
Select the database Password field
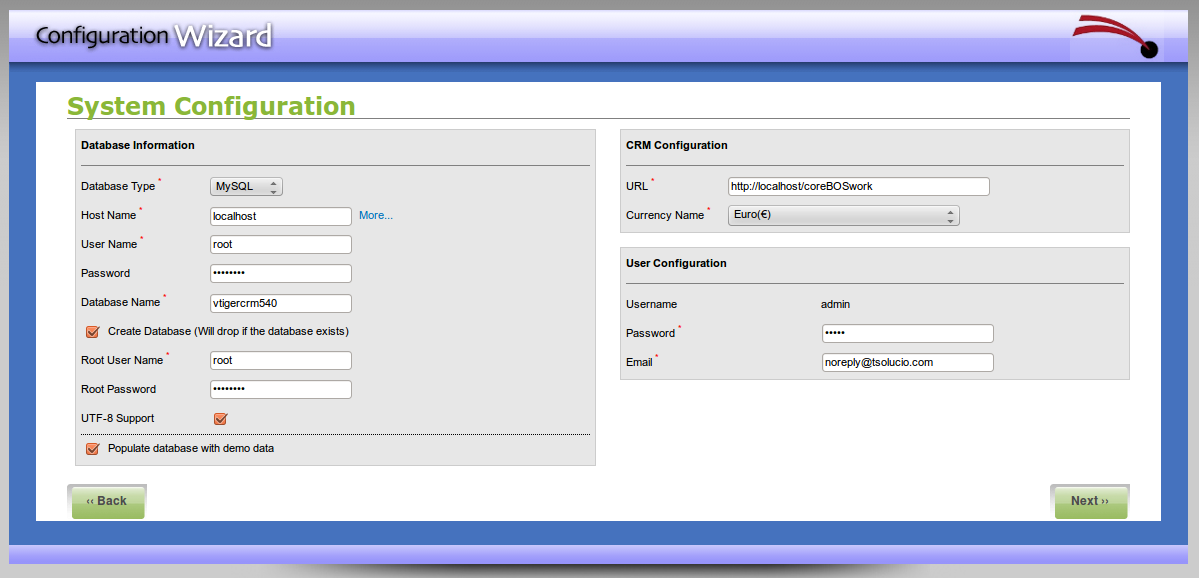[281, 274]
